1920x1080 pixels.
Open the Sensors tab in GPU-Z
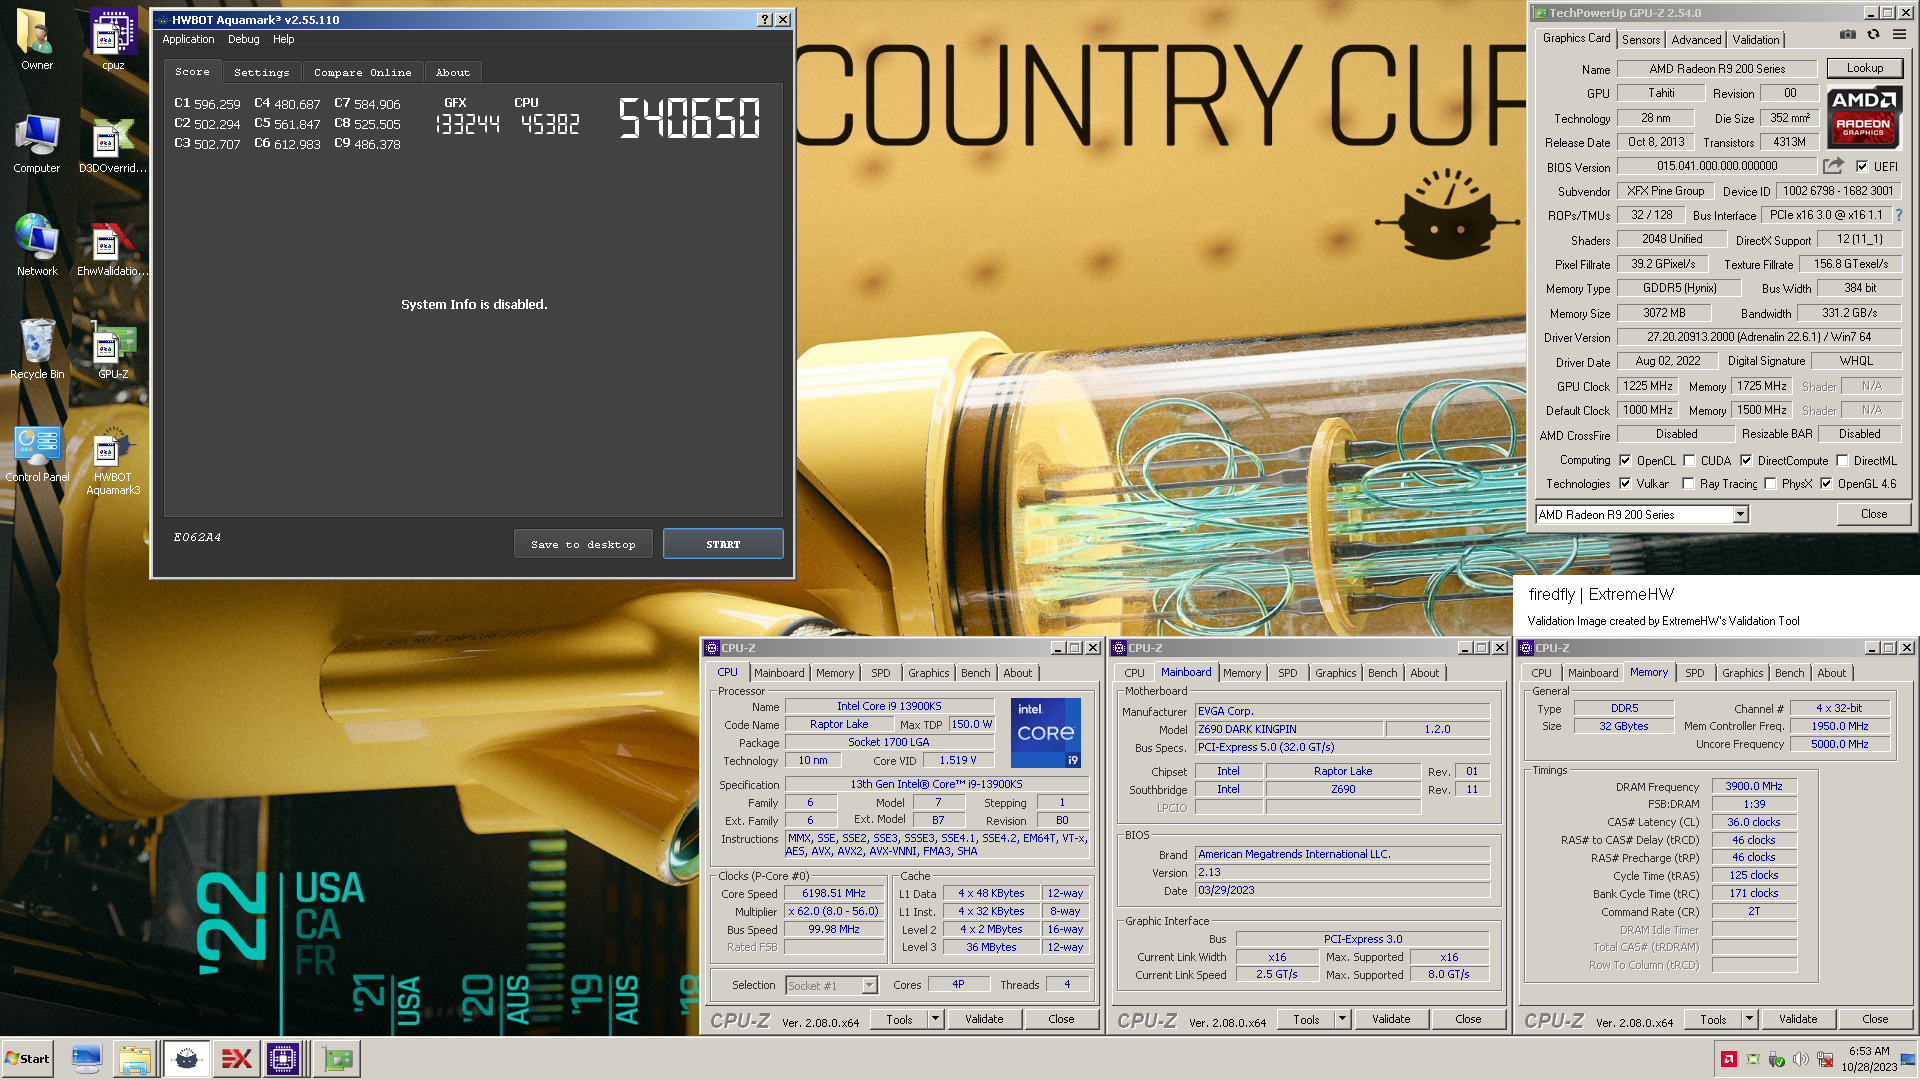click(x=1641, y=40)
